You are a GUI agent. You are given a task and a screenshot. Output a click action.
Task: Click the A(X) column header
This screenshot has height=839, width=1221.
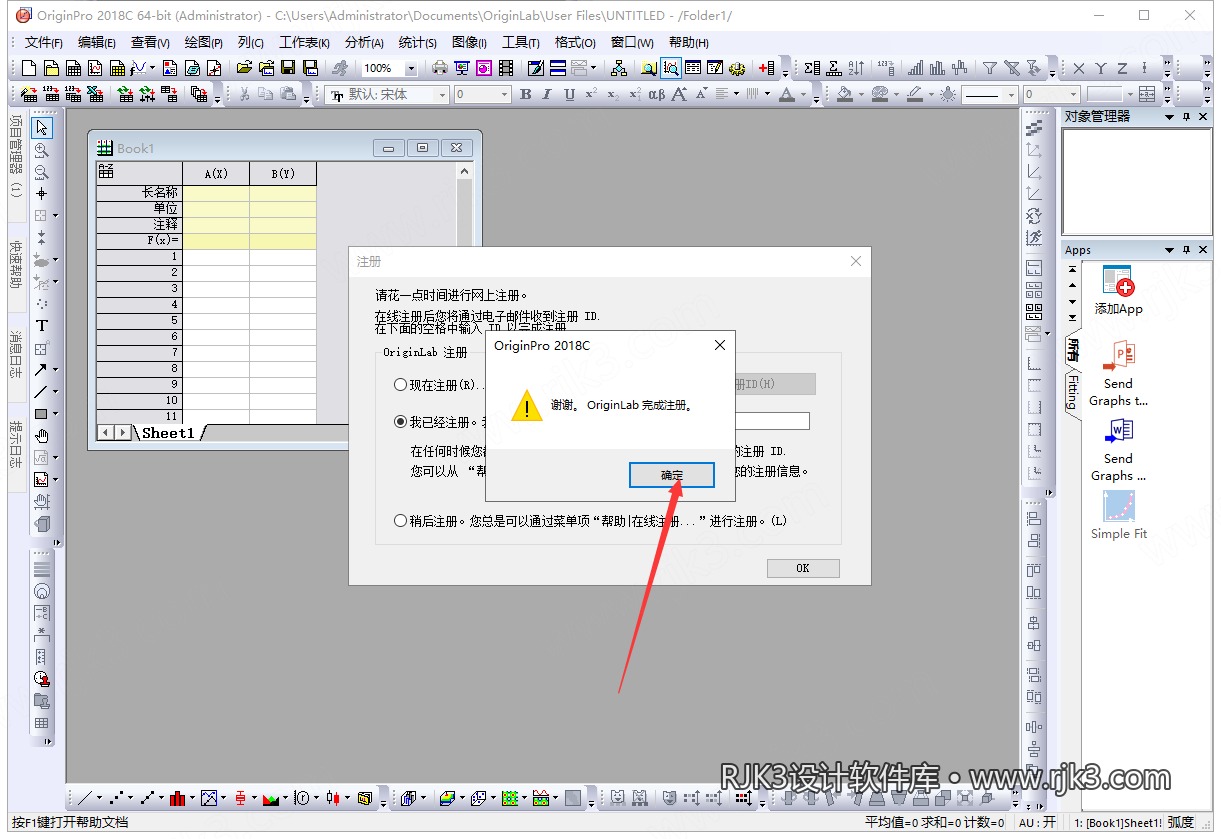click(x=216, y=174)
